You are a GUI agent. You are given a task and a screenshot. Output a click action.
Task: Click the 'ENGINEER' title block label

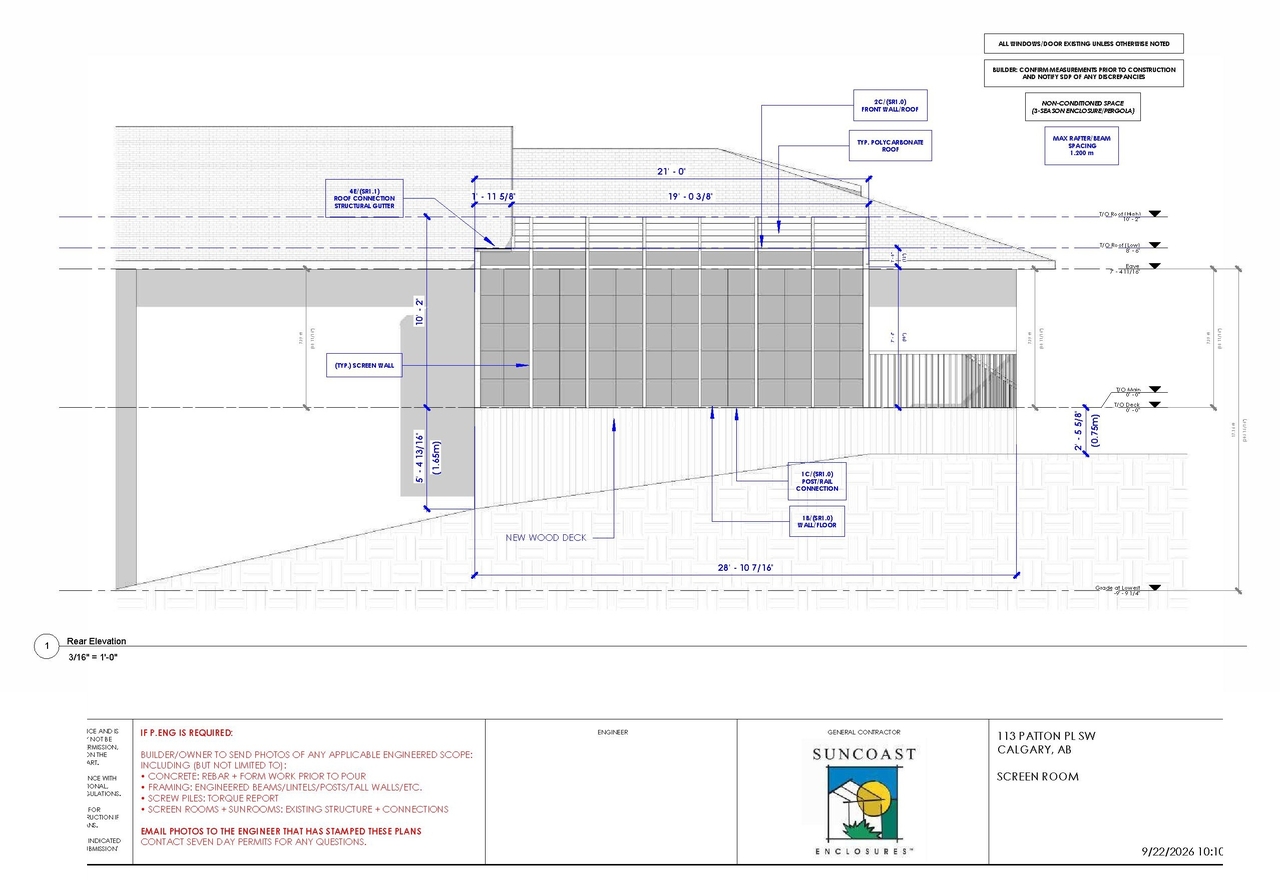pos(612,732)
